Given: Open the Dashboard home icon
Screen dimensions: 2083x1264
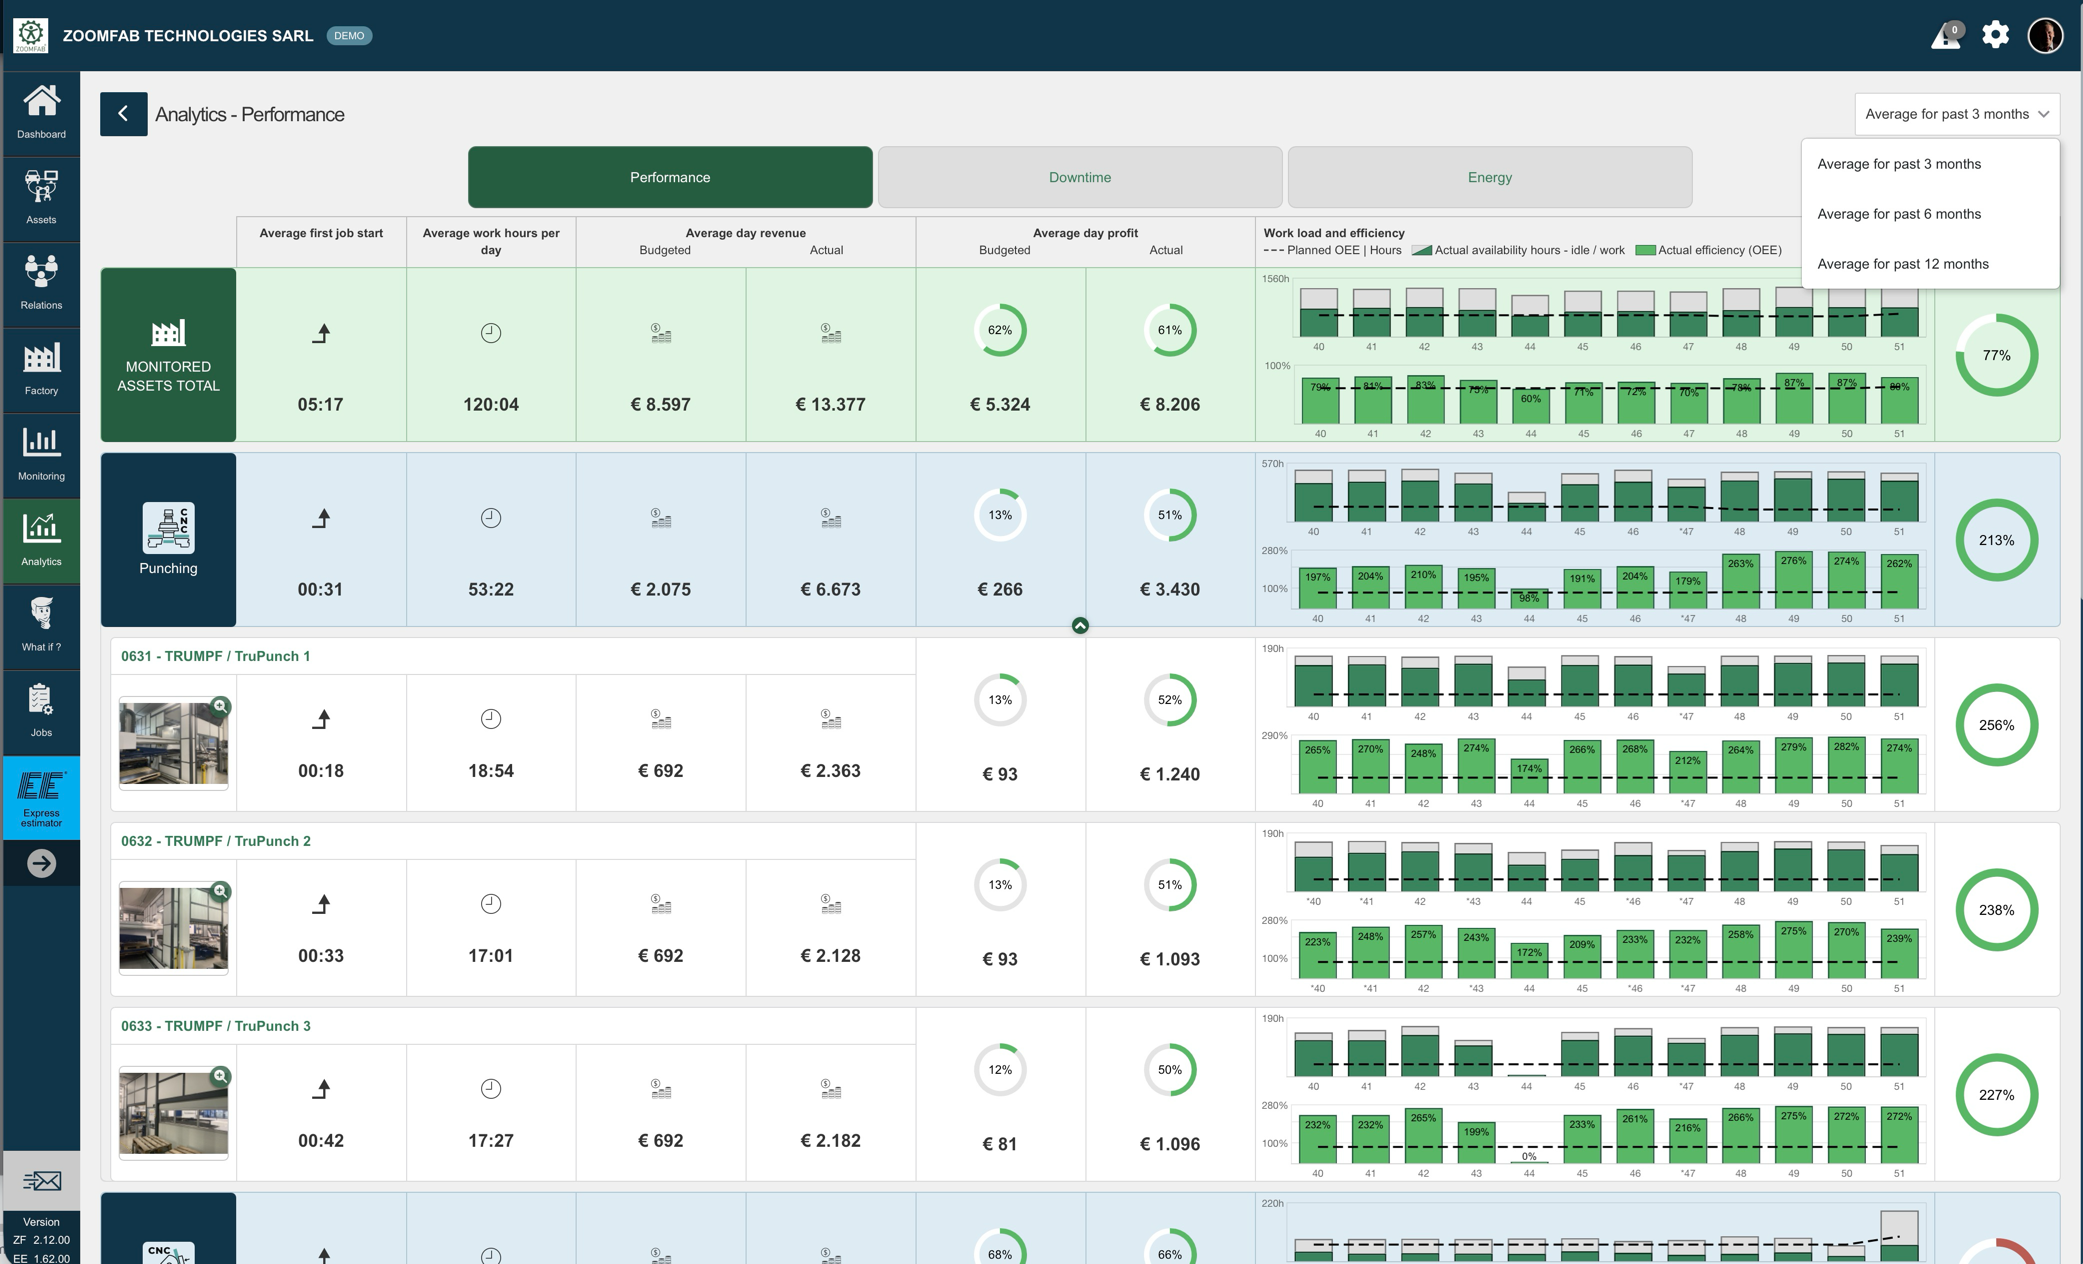Looking at the screenshot, I should point(41,111).
